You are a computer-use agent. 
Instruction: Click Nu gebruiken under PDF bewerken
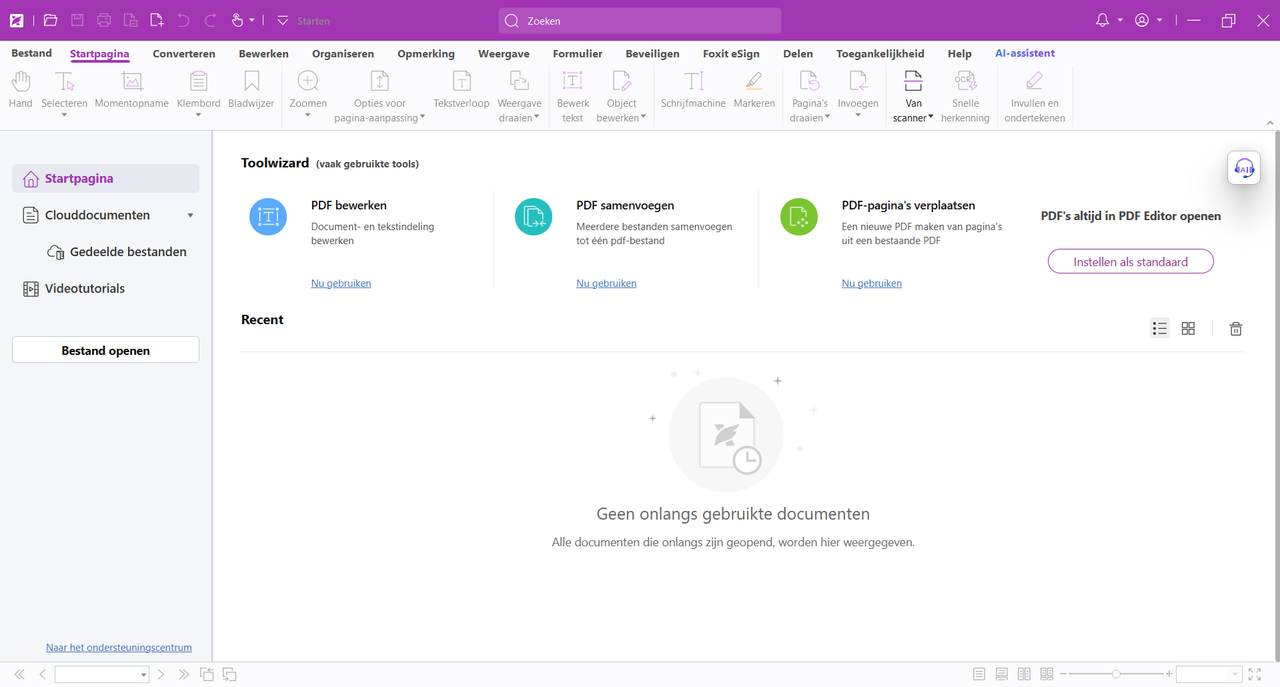click(x=341, y=284)
